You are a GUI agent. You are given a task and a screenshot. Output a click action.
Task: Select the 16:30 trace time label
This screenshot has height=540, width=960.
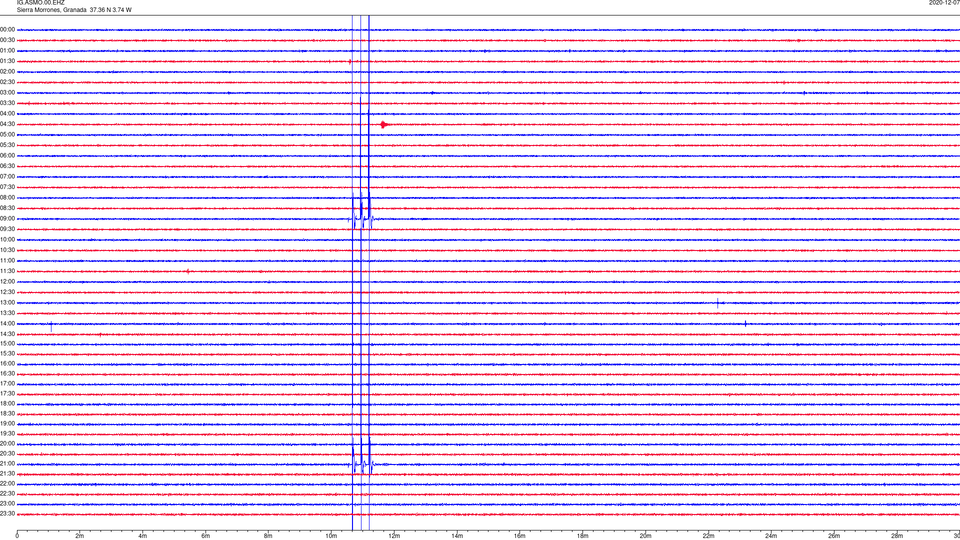(7, 373)
